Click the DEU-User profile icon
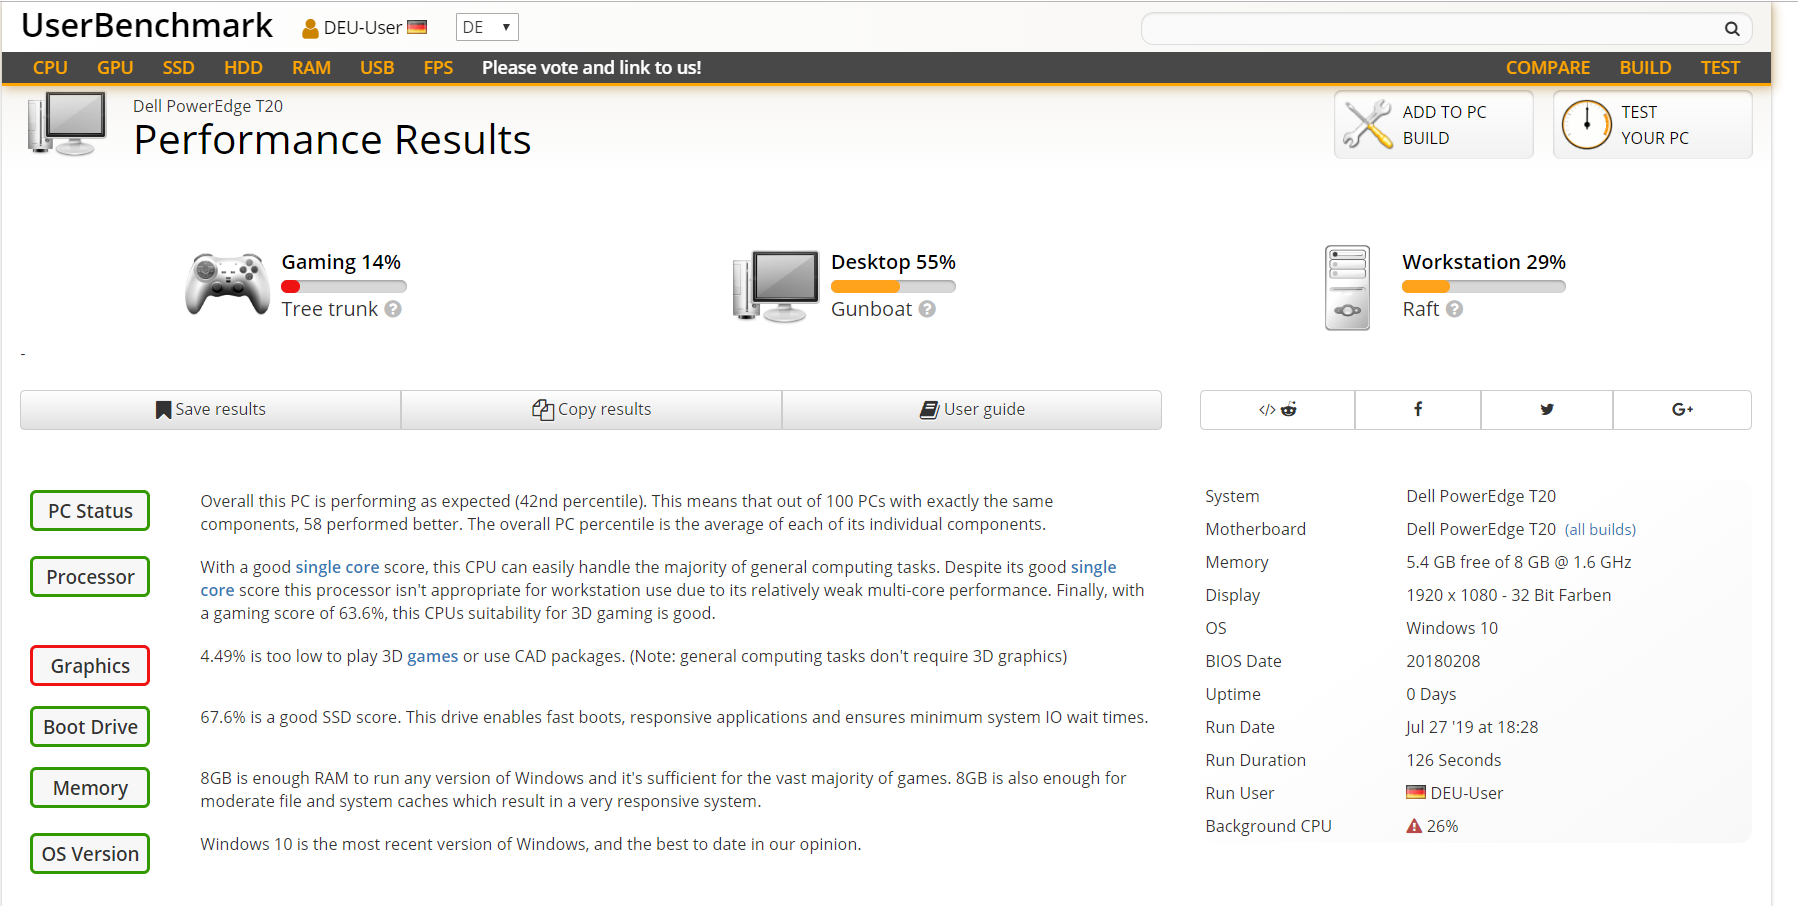 tap(310, 29)
